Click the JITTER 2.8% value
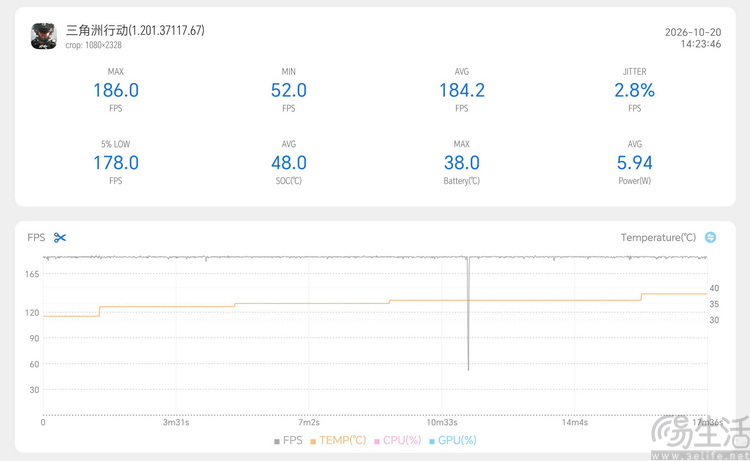Image resolution: width=750 pixels, height=461 pixels. point(634,90)
